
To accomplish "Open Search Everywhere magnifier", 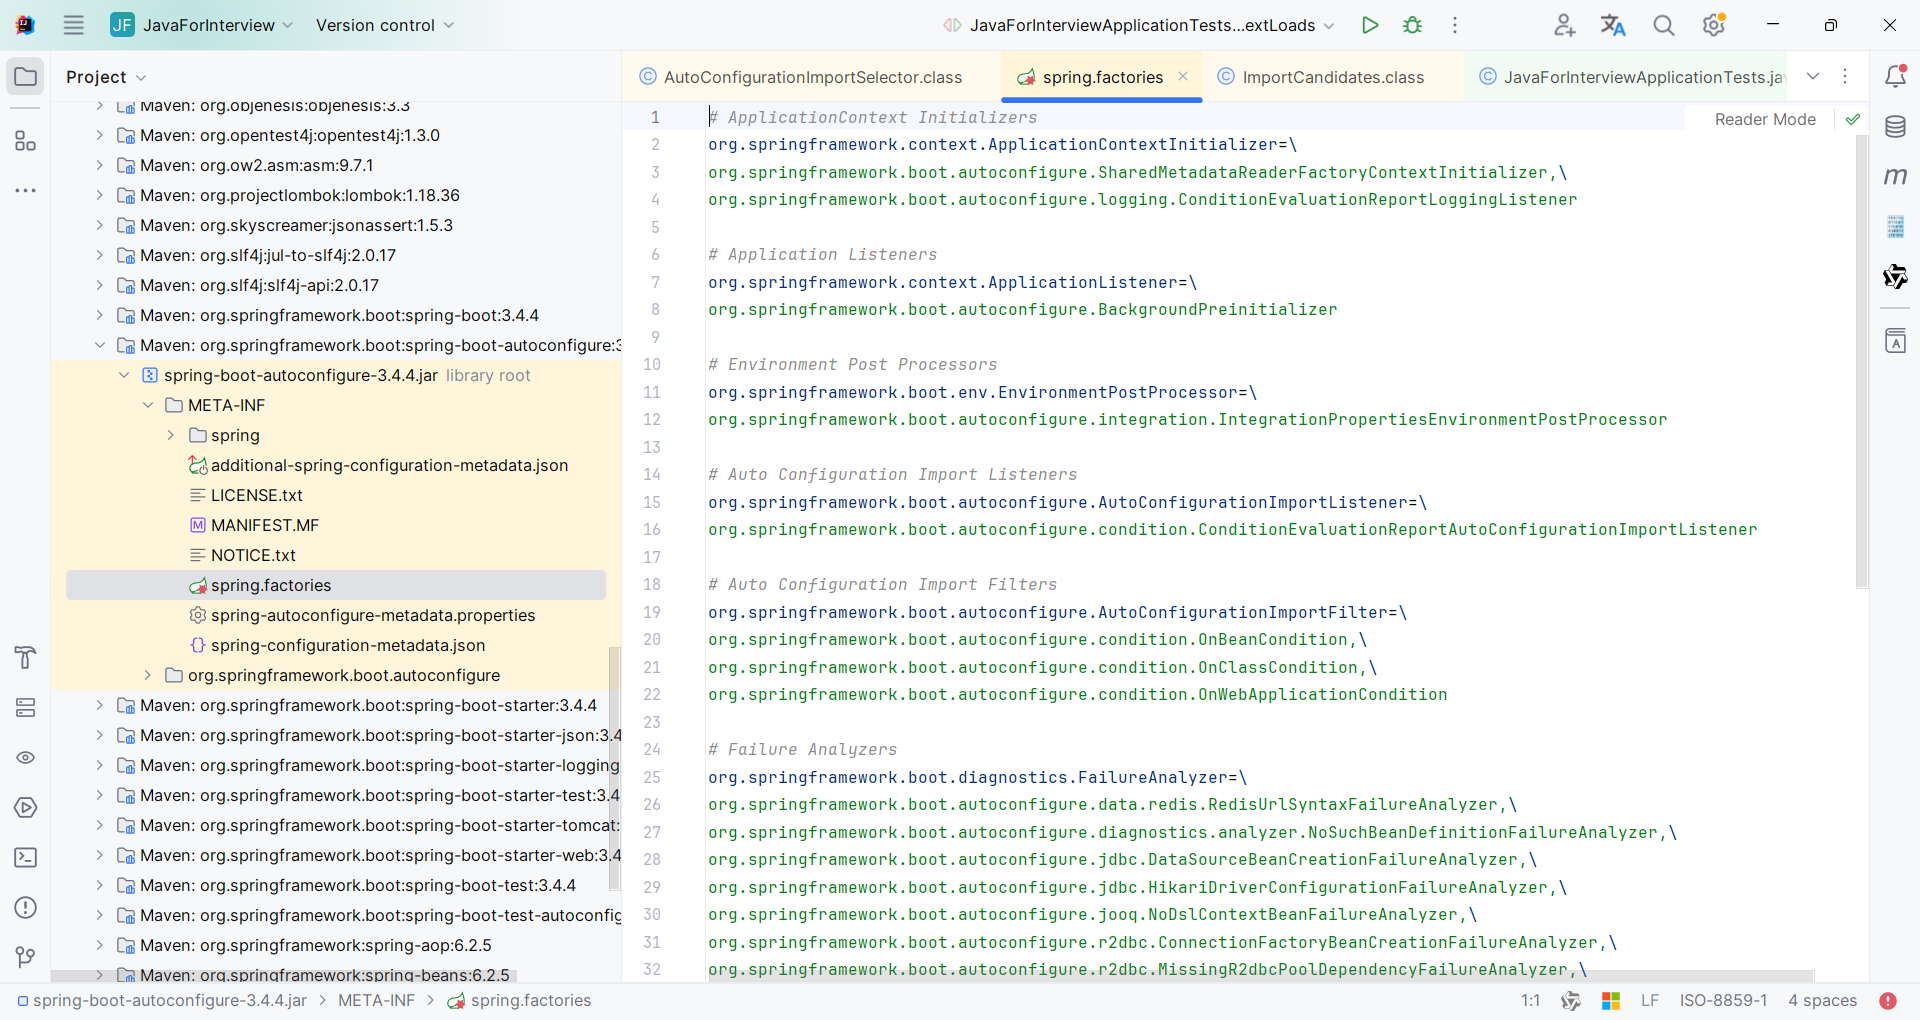I will 1663,25.
